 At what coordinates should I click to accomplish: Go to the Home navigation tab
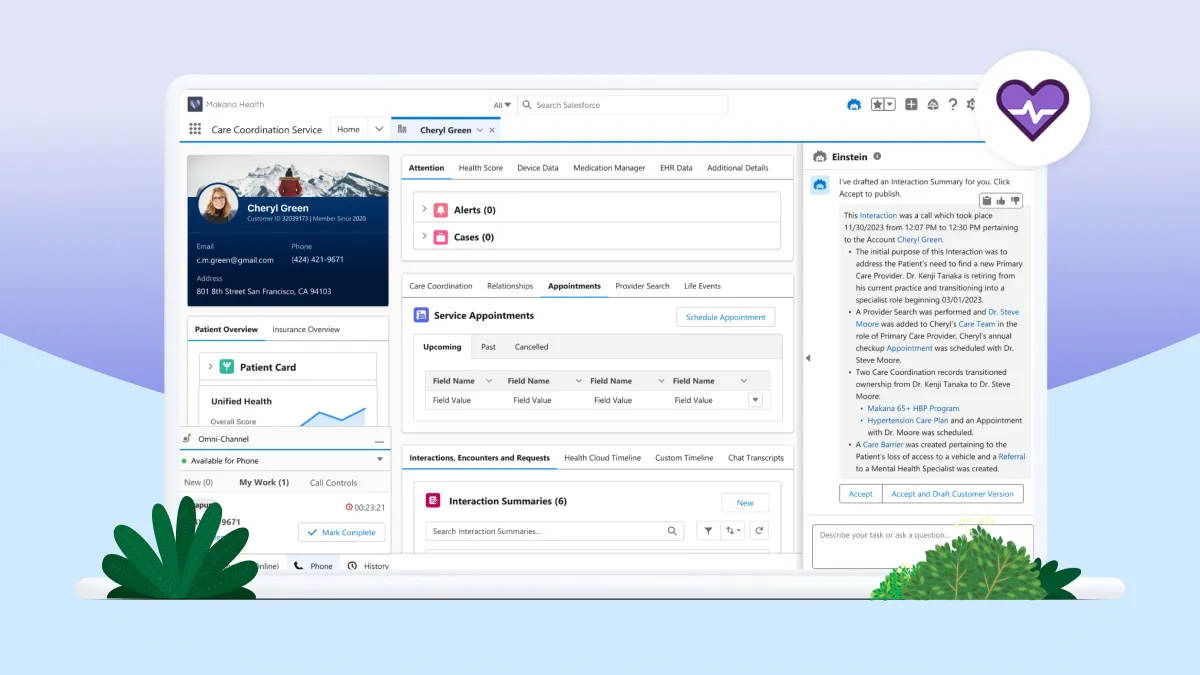(348, 129)
